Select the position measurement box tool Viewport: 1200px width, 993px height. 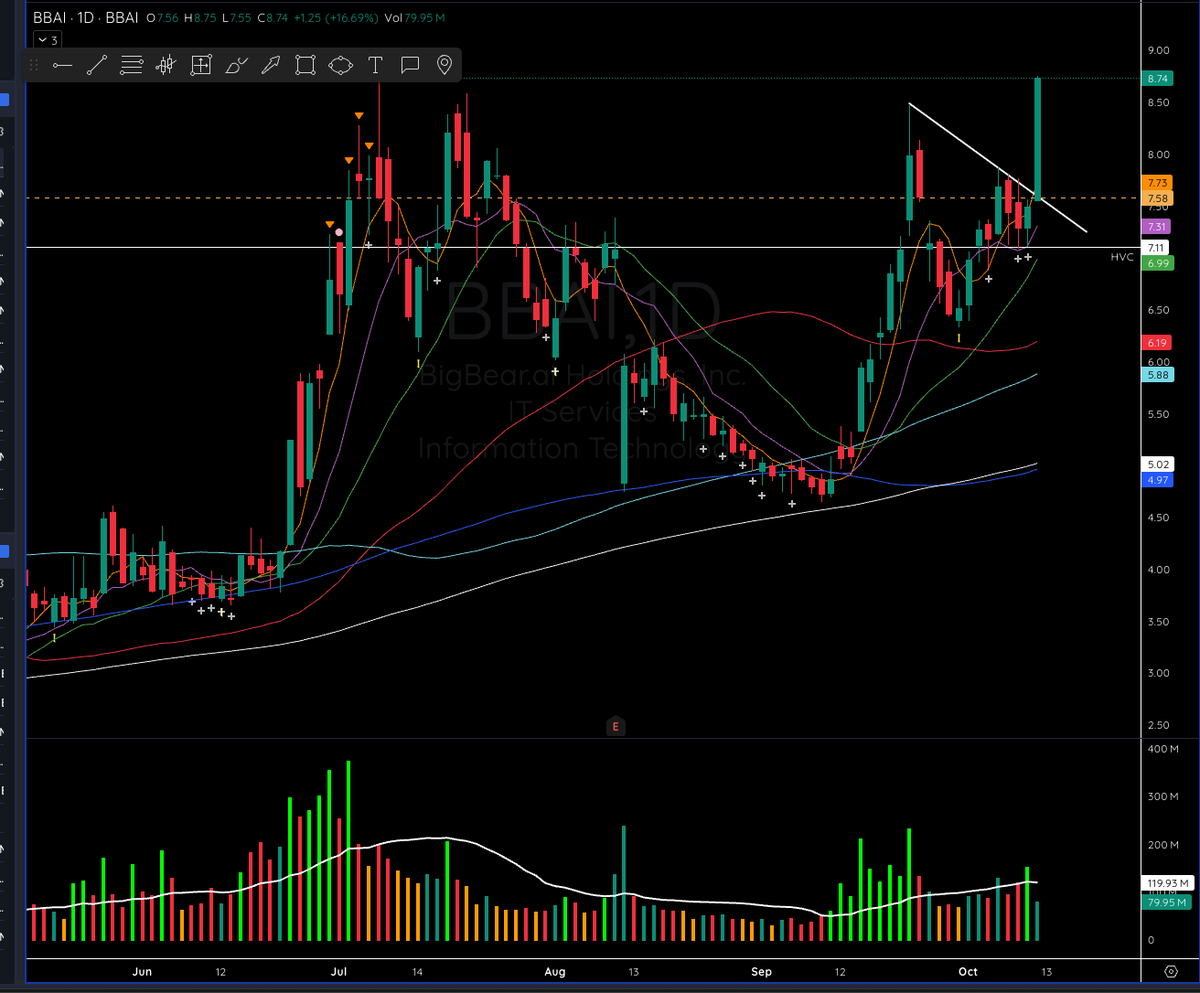tap(201, 65)
